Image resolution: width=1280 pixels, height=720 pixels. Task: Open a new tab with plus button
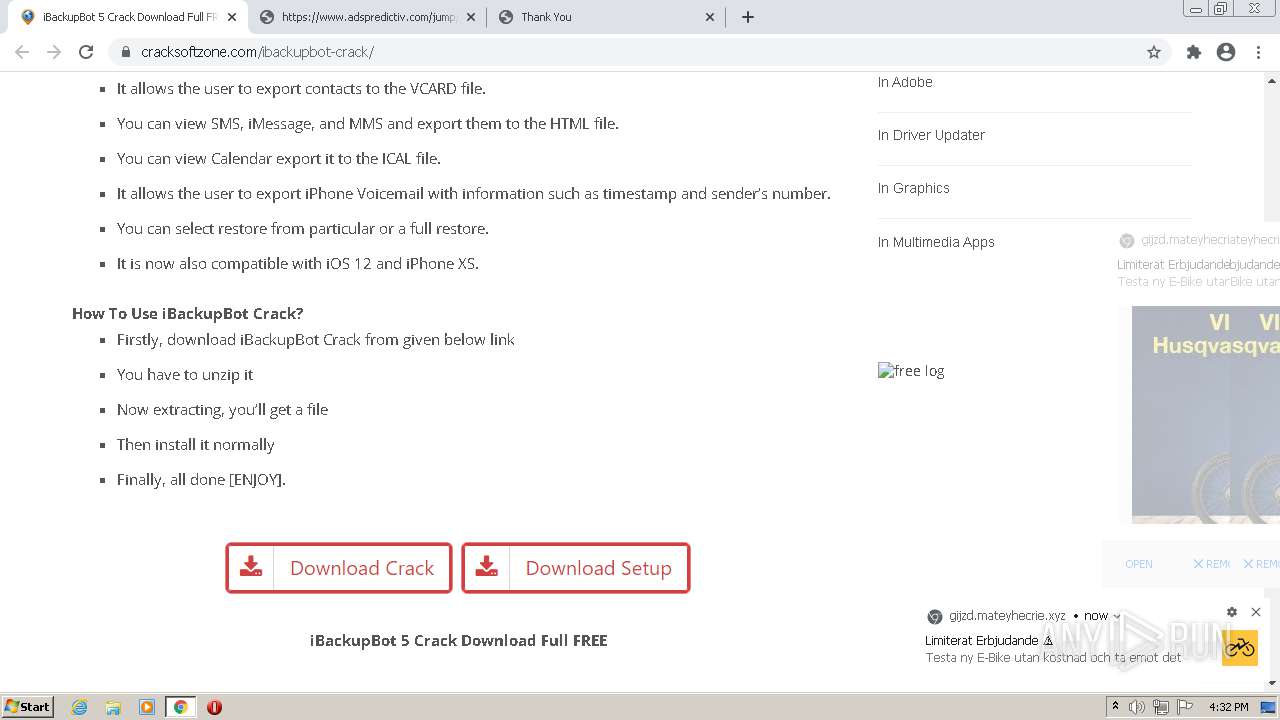coord(748,17)
